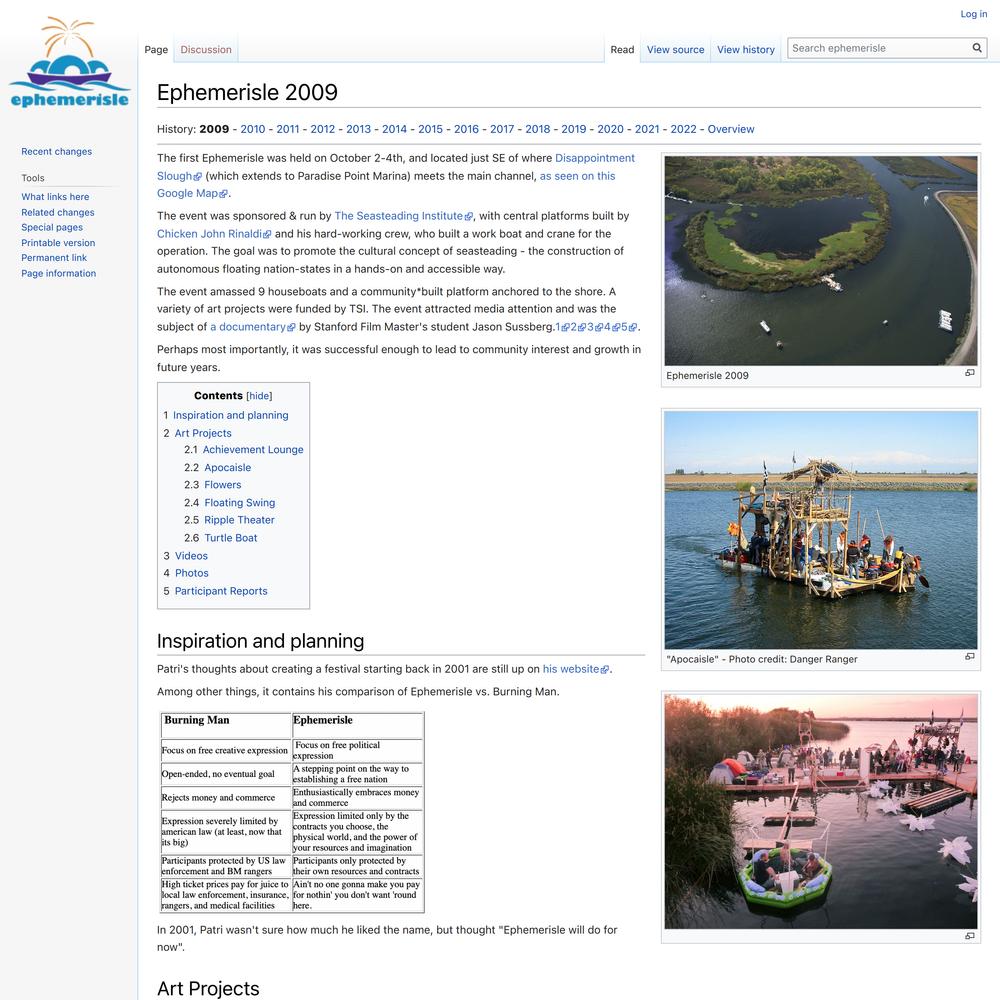Open Page information link

(59, 273)
